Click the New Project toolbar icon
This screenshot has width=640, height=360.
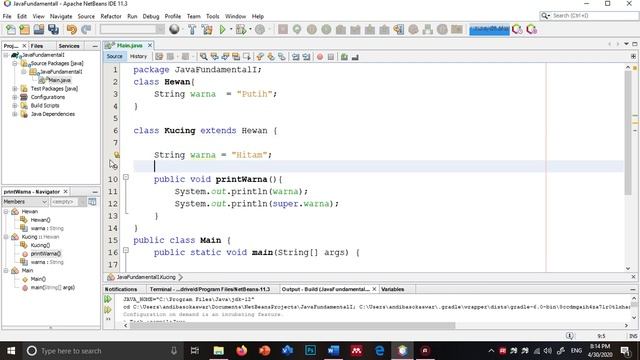[24, 29]
